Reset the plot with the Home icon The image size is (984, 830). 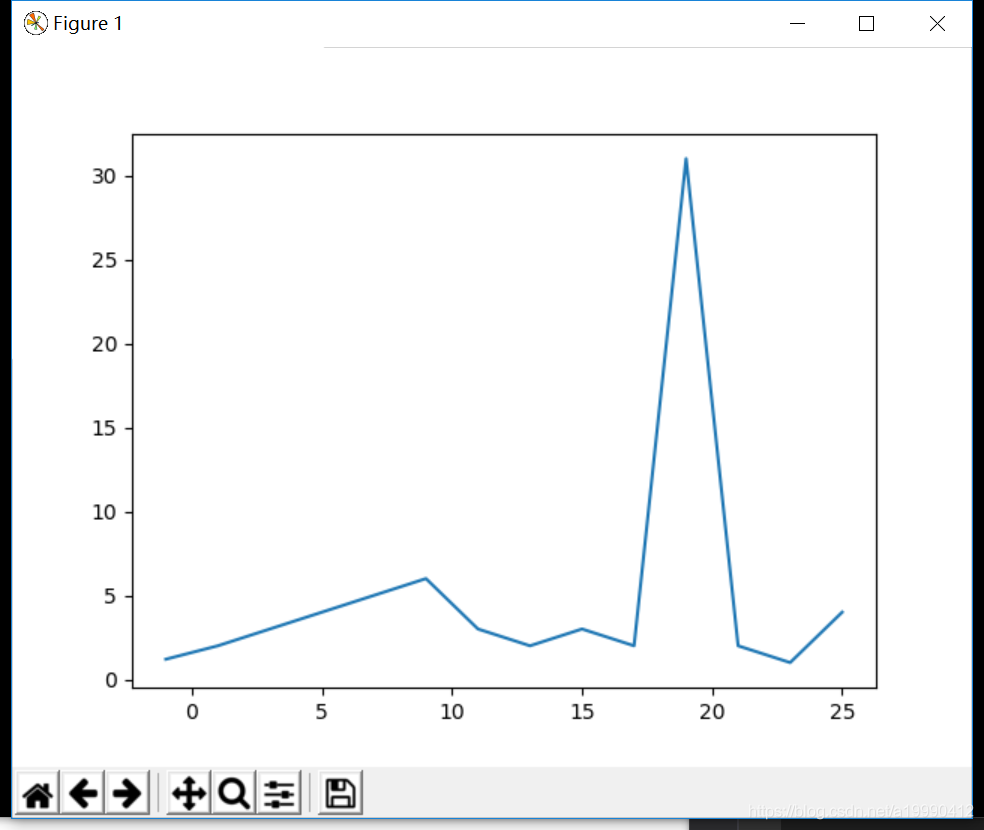(38, 793)
